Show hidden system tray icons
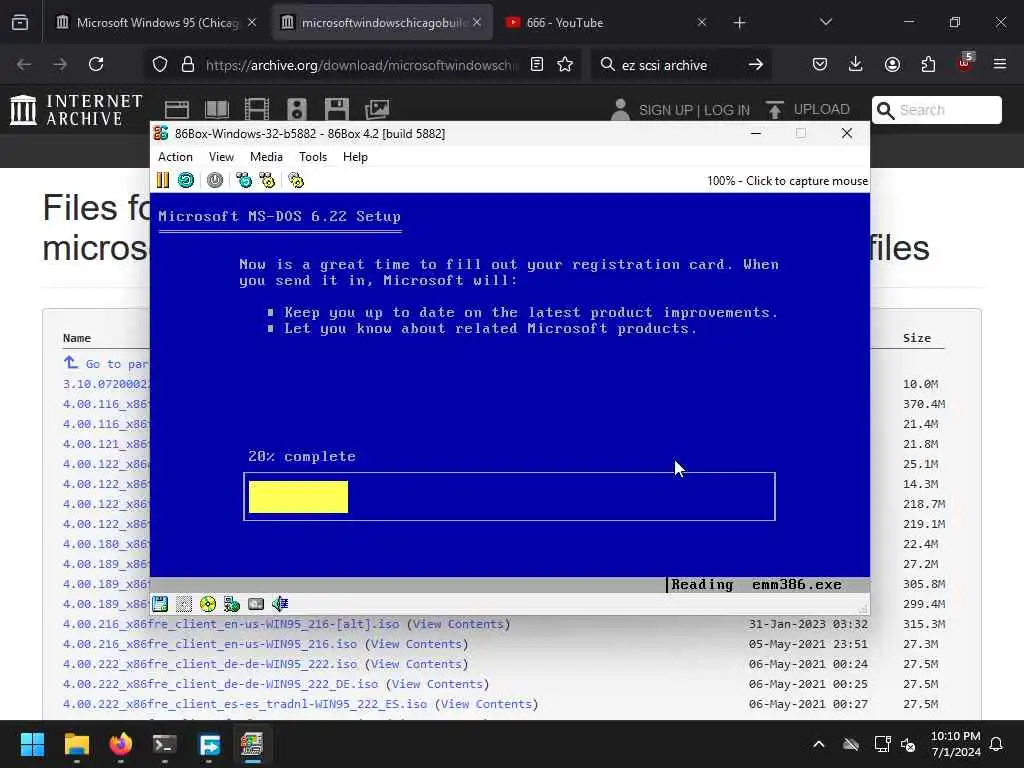This screenshot has width=1024, height=768. point(818,744)
